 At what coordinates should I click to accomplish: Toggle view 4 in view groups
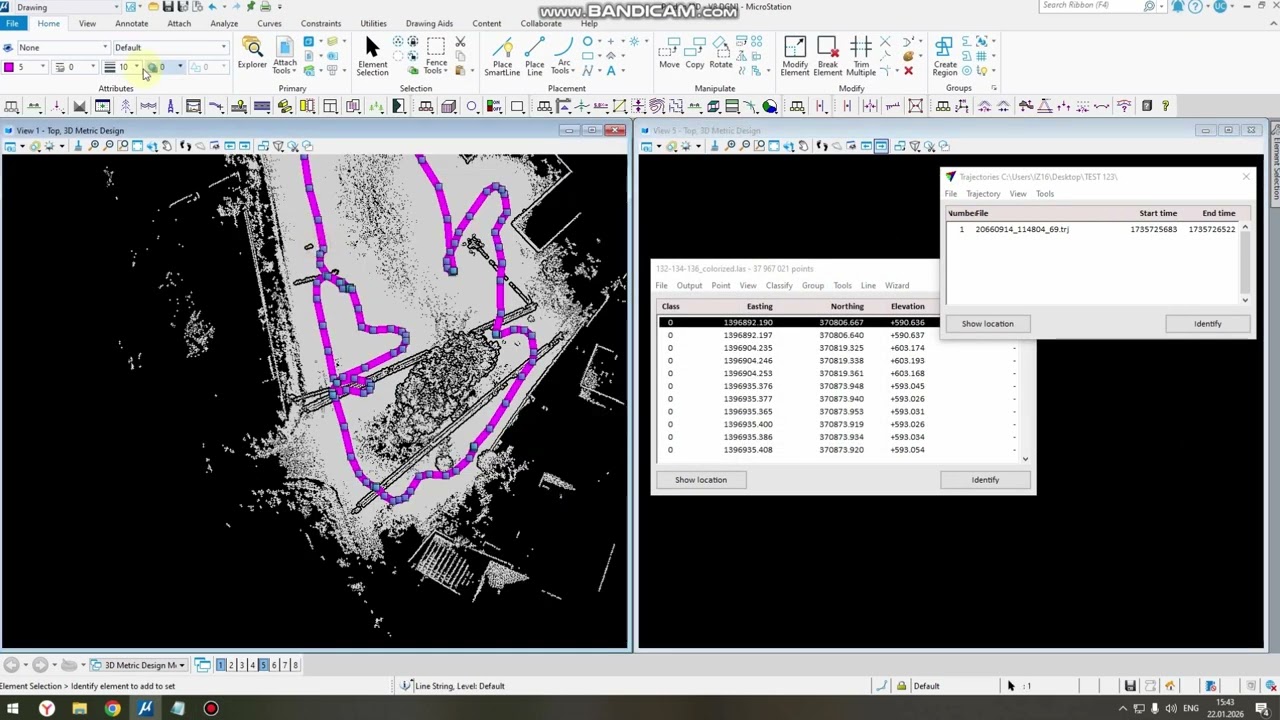(252, 665)
